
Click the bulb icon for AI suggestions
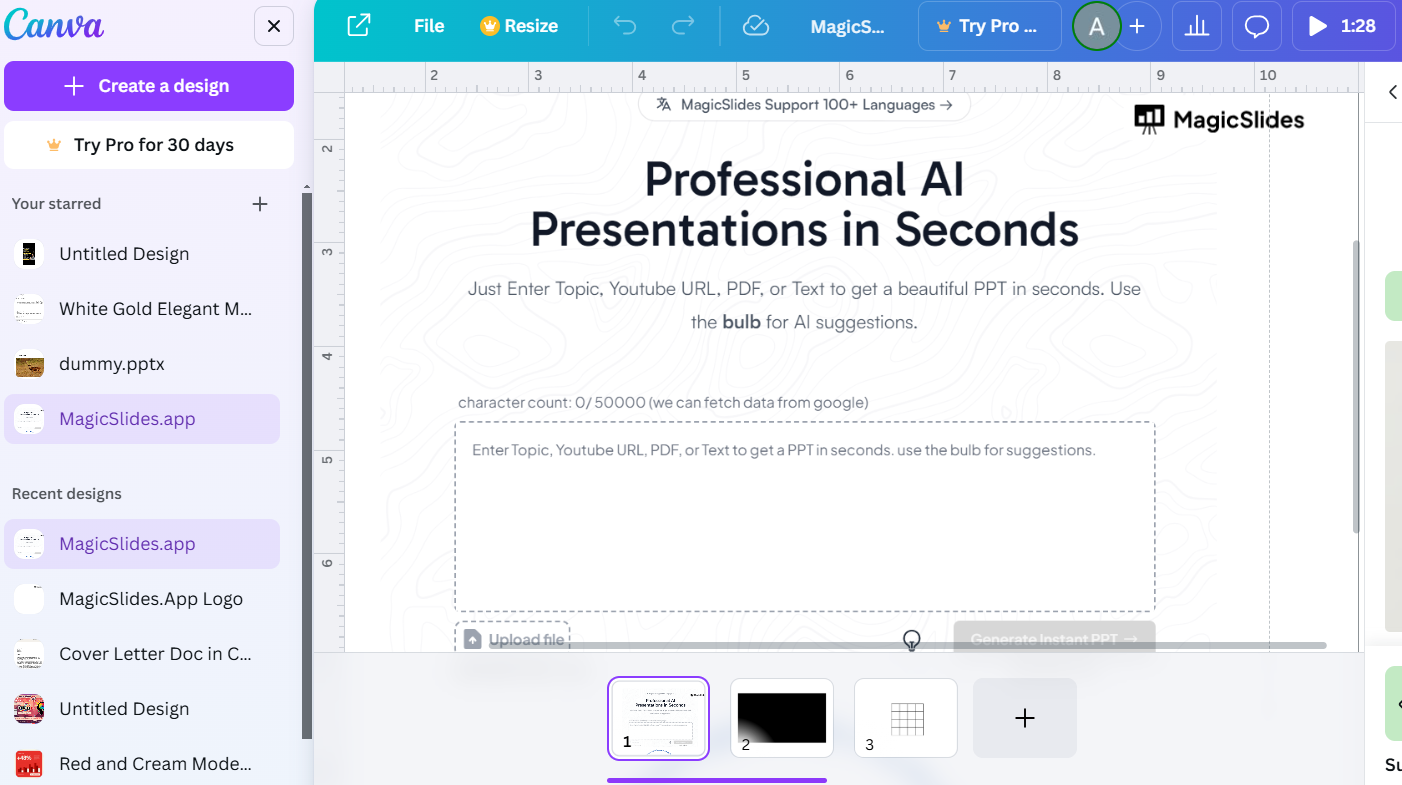911,640
